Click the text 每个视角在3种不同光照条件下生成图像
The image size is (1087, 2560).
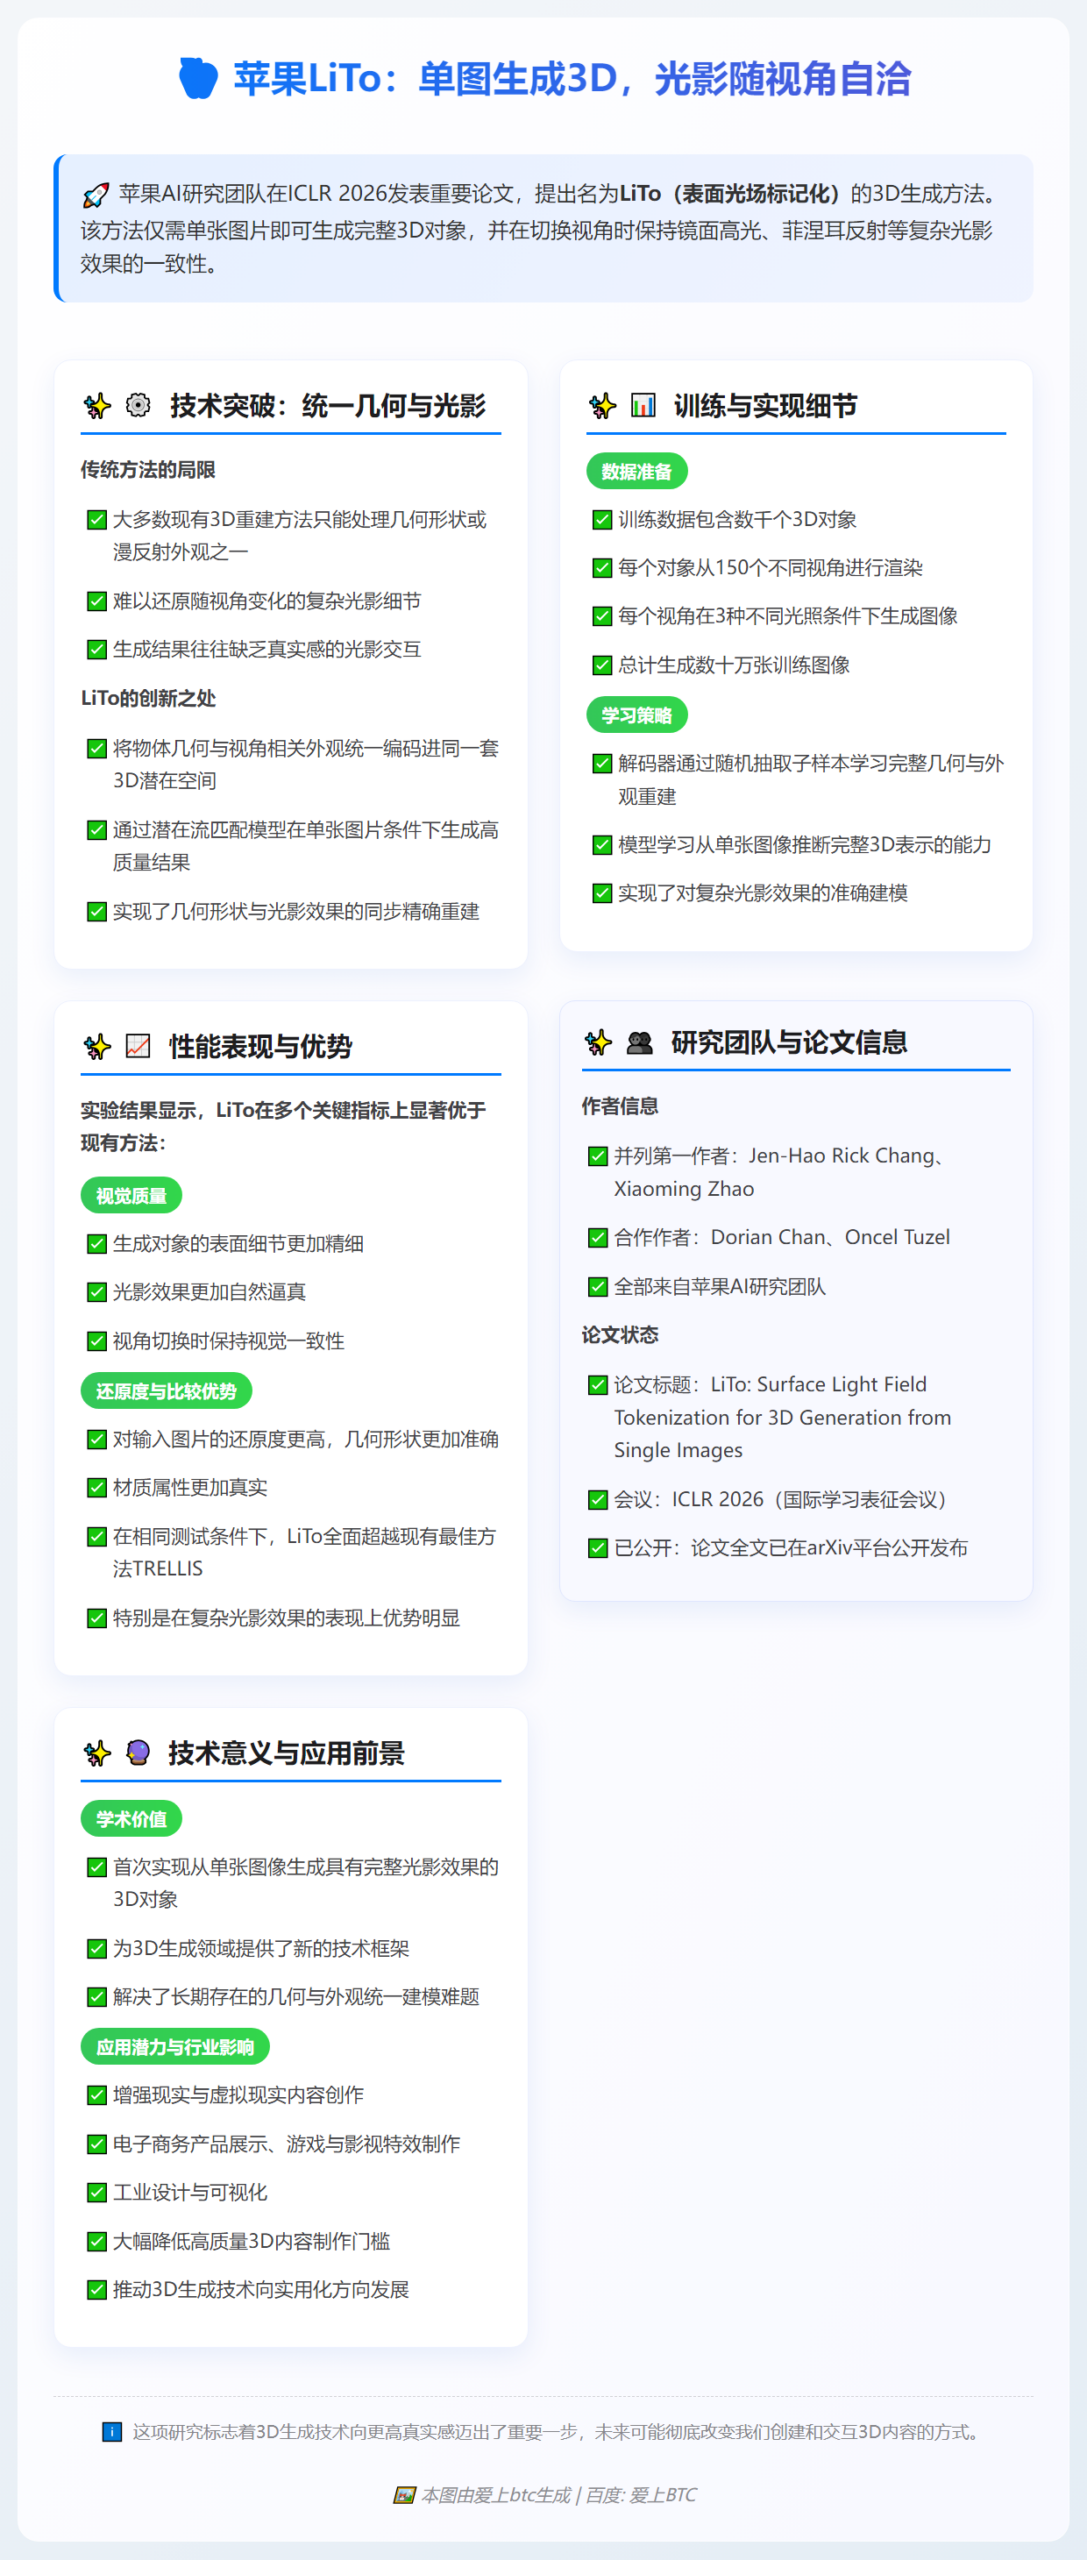pyautogui.click(x=788, y=616)
